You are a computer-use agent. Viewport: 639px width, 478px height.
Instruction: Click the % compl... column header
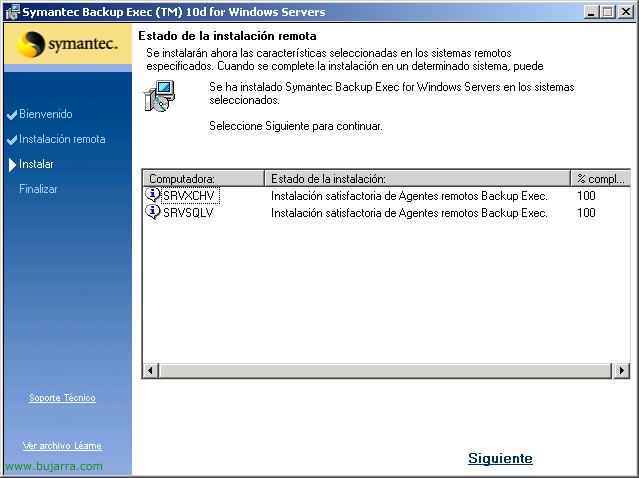point(600,178)
